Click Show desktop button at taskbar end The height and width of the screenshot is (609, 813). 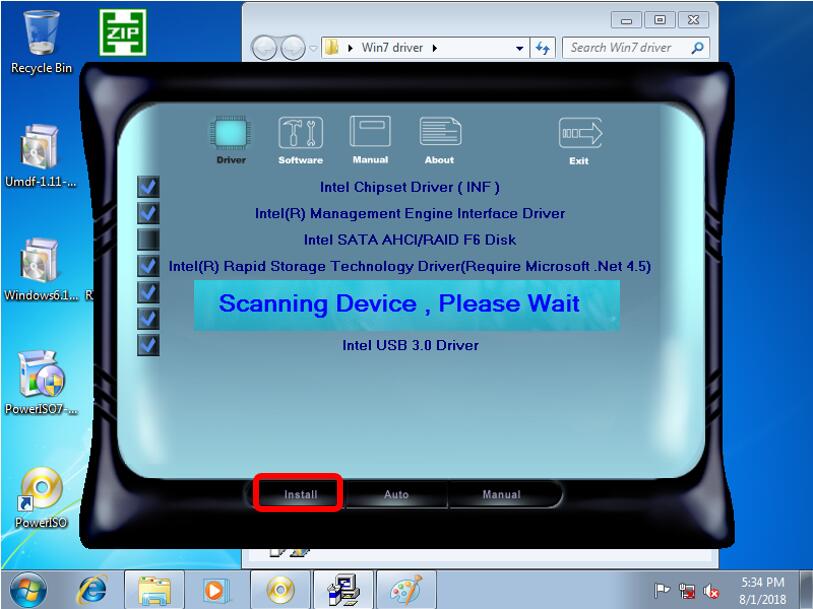806,590
